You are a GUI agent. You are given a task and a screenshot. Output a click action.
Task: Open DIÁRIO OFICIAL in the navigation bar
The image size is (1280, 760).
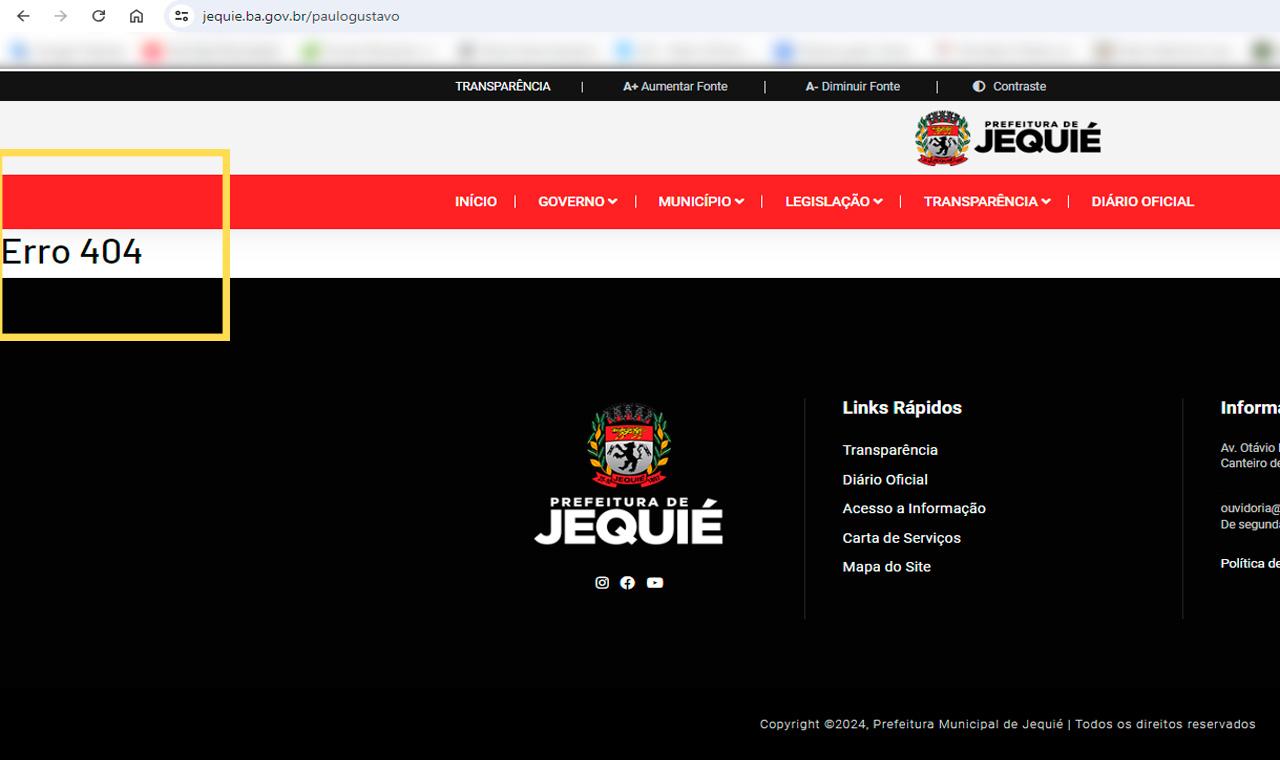tap(1142, 202)
